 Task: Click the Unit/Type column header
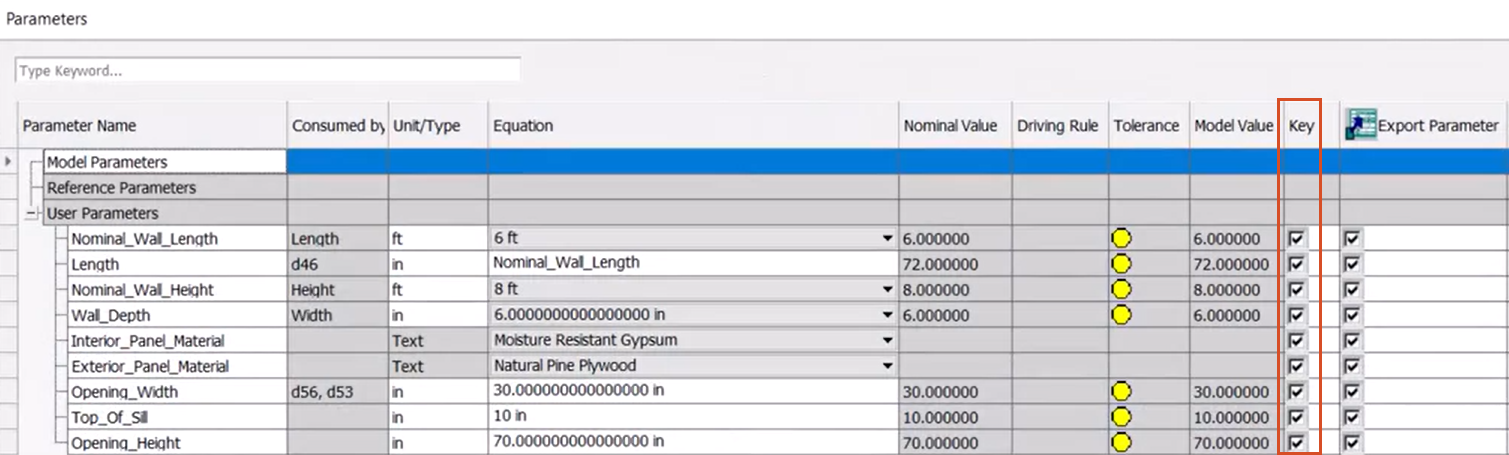coord(438,125)
